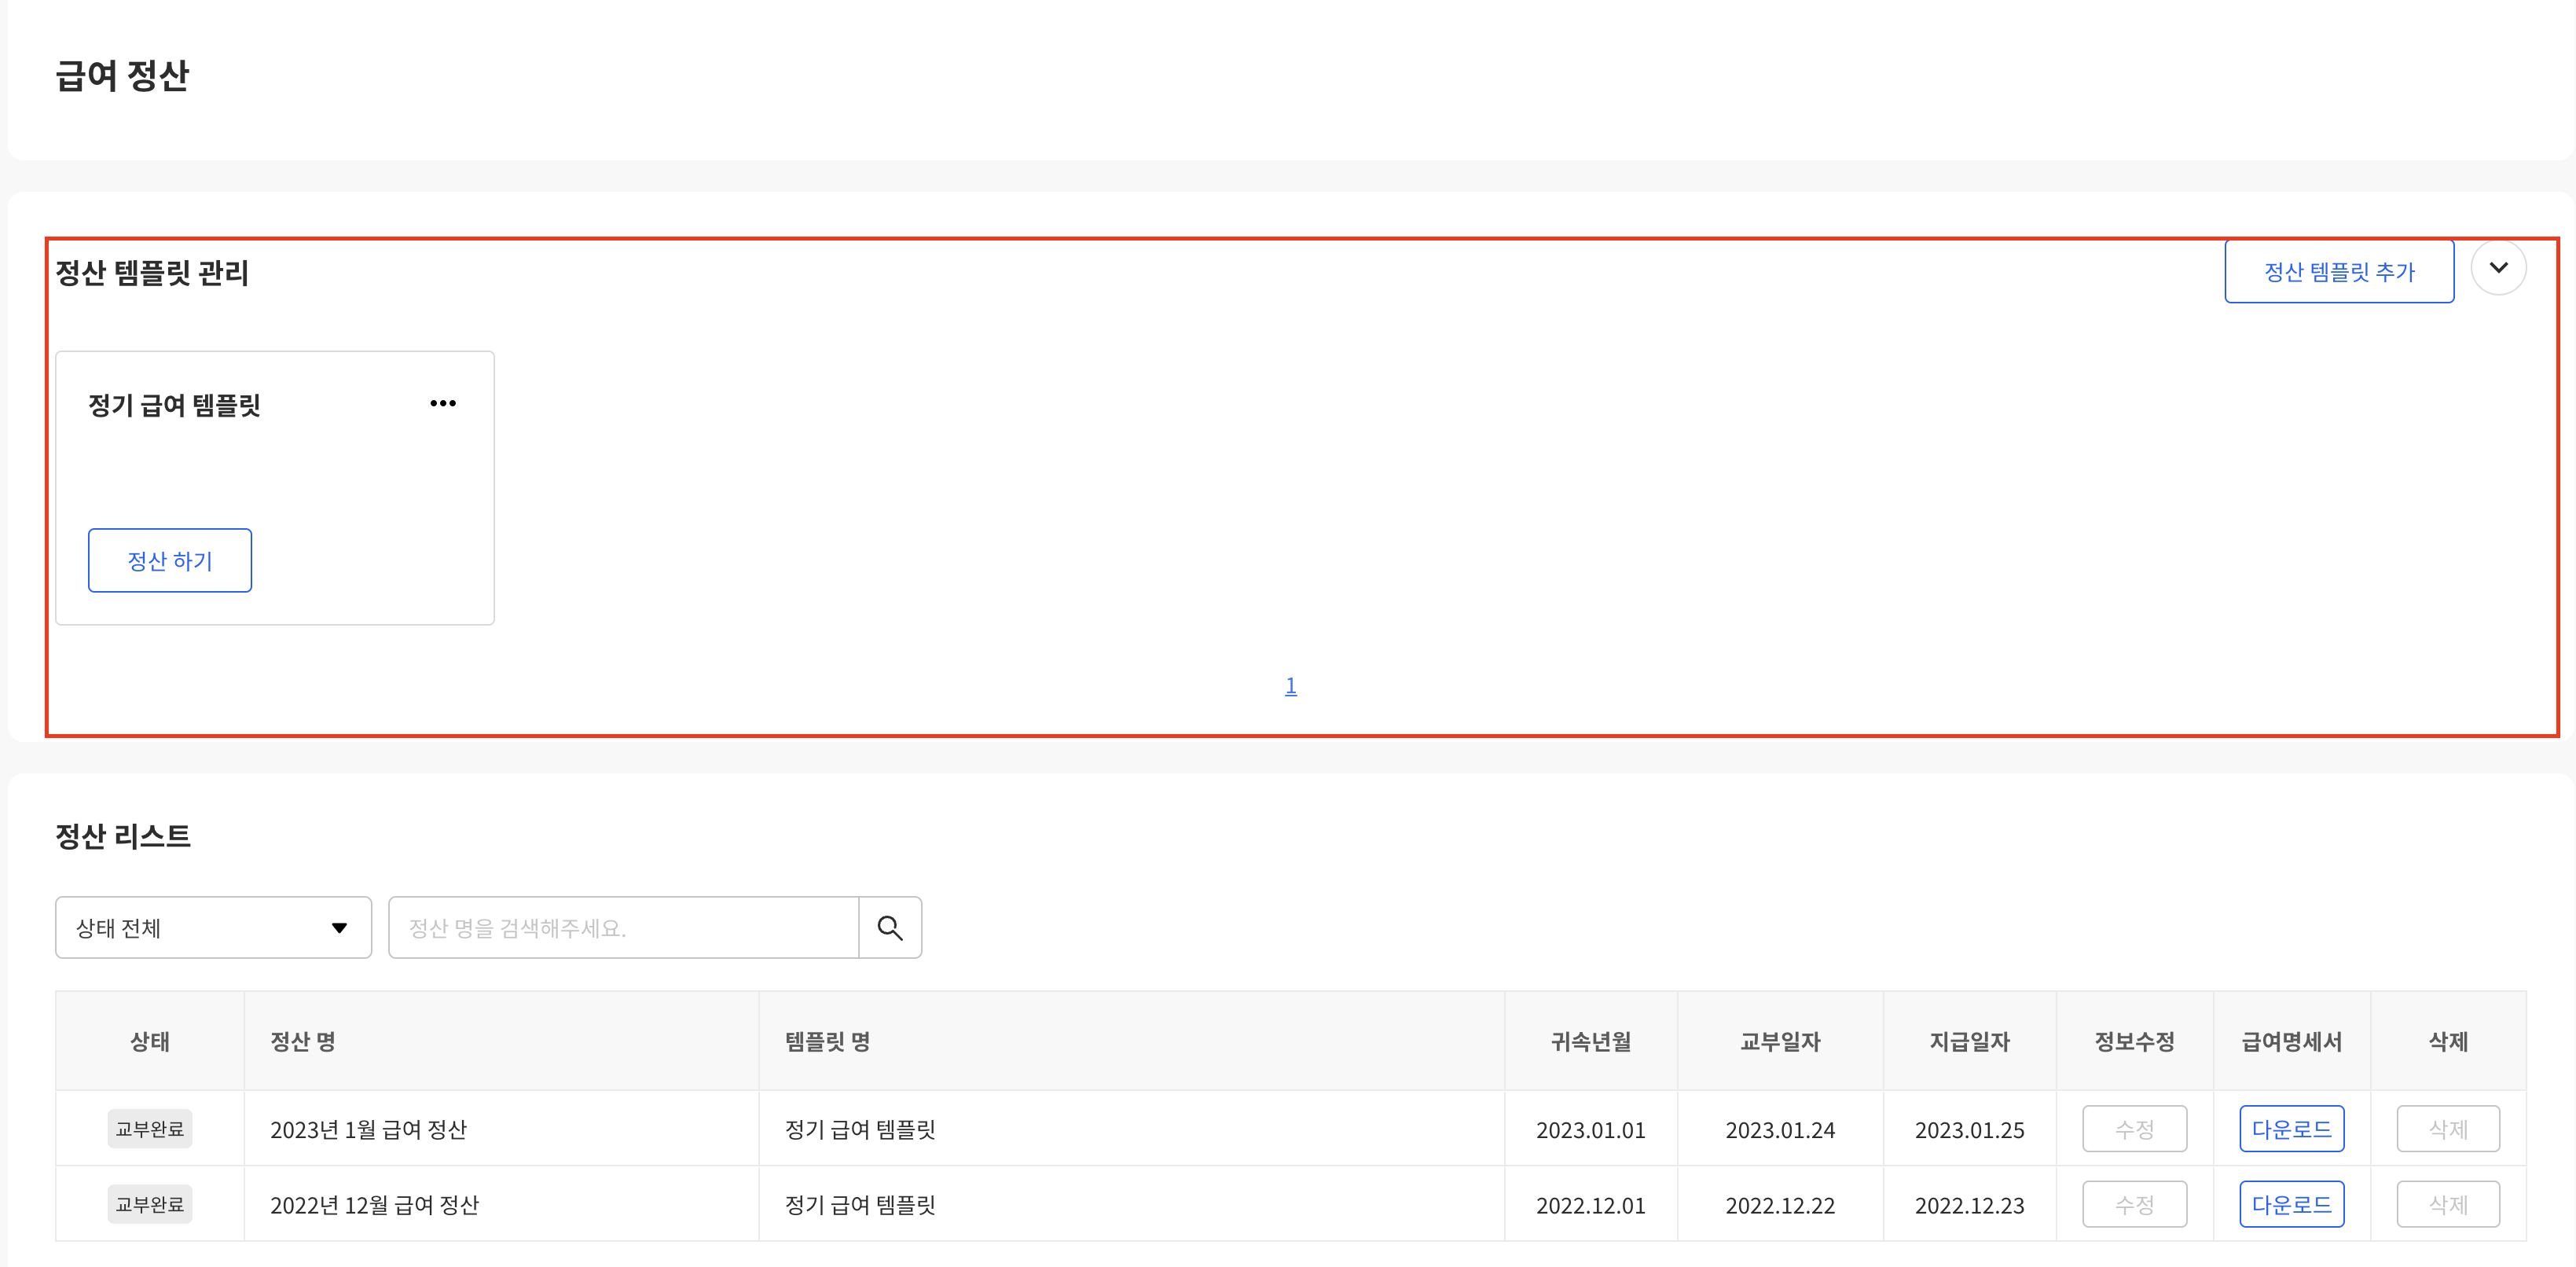This screenshot has height=1267, width=2576.
Task: Click the 상태 column header
Action: (150, 1041)
